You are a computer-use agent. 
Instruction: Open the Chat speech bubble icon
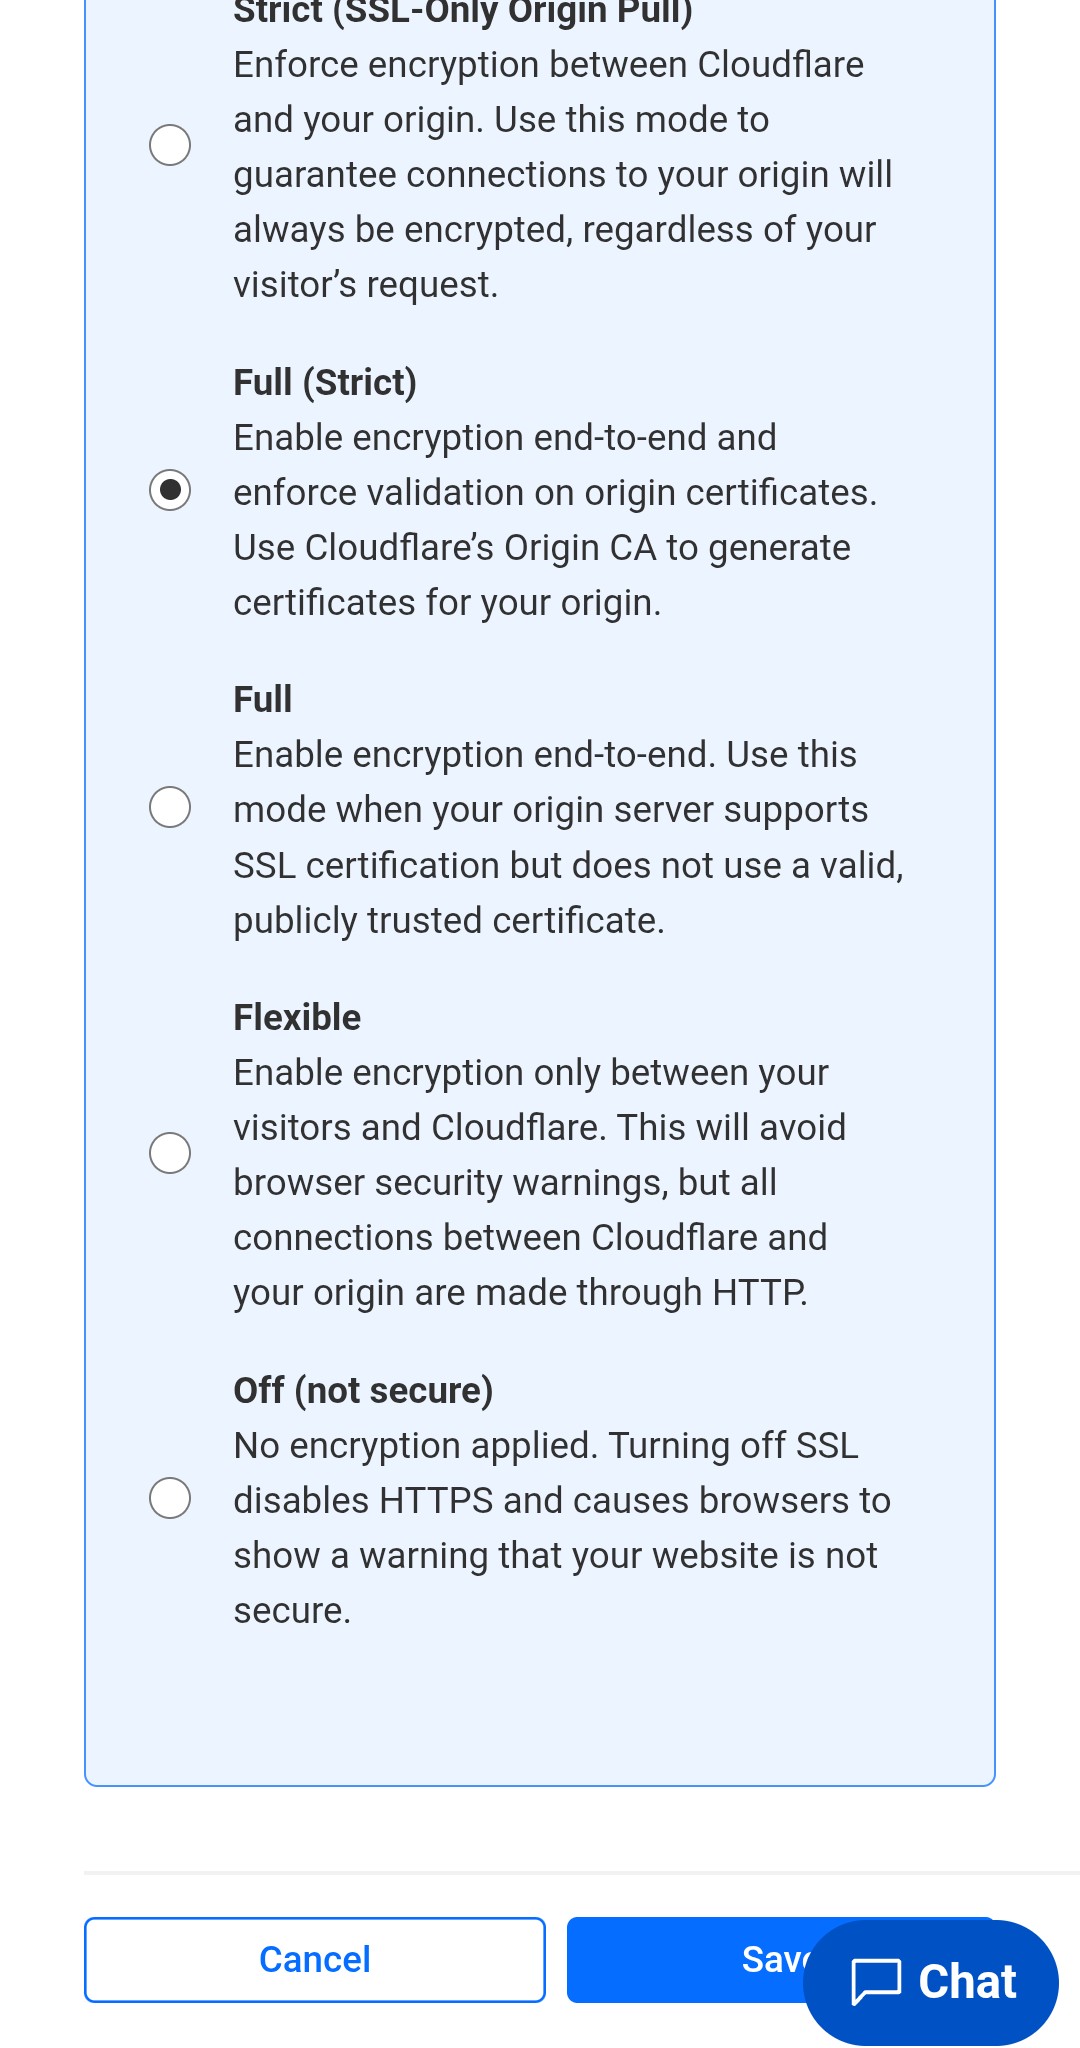876,1982
